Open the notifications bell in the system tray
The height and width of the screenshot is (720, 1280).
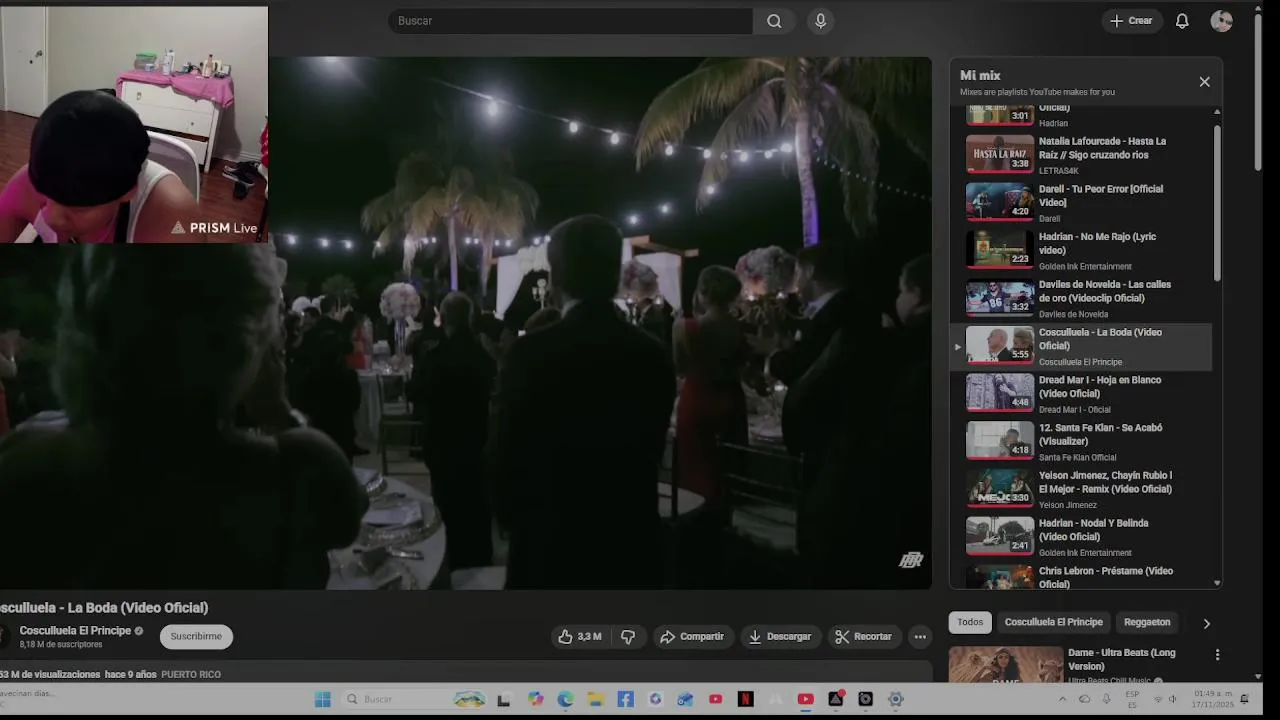1245,699
